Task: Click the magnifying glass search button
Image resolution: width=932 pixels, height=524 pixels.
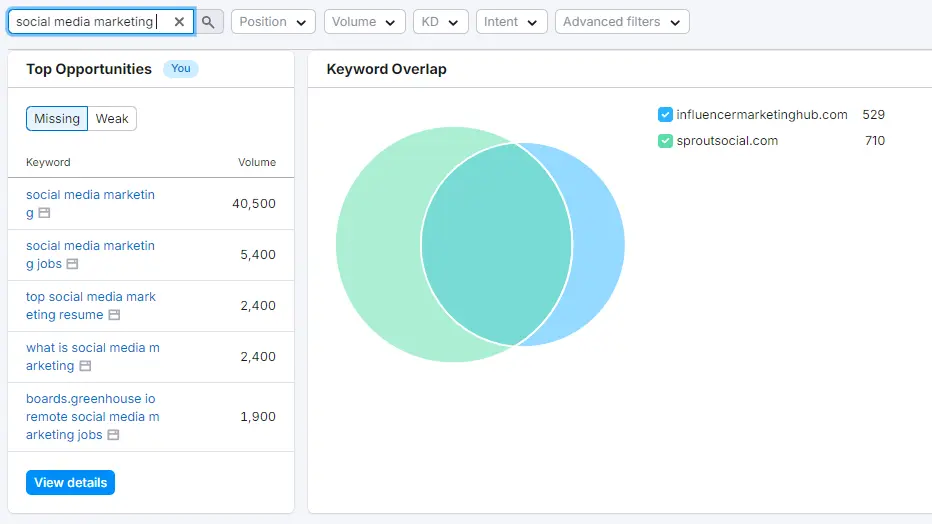Action: (x=208, y=22)
